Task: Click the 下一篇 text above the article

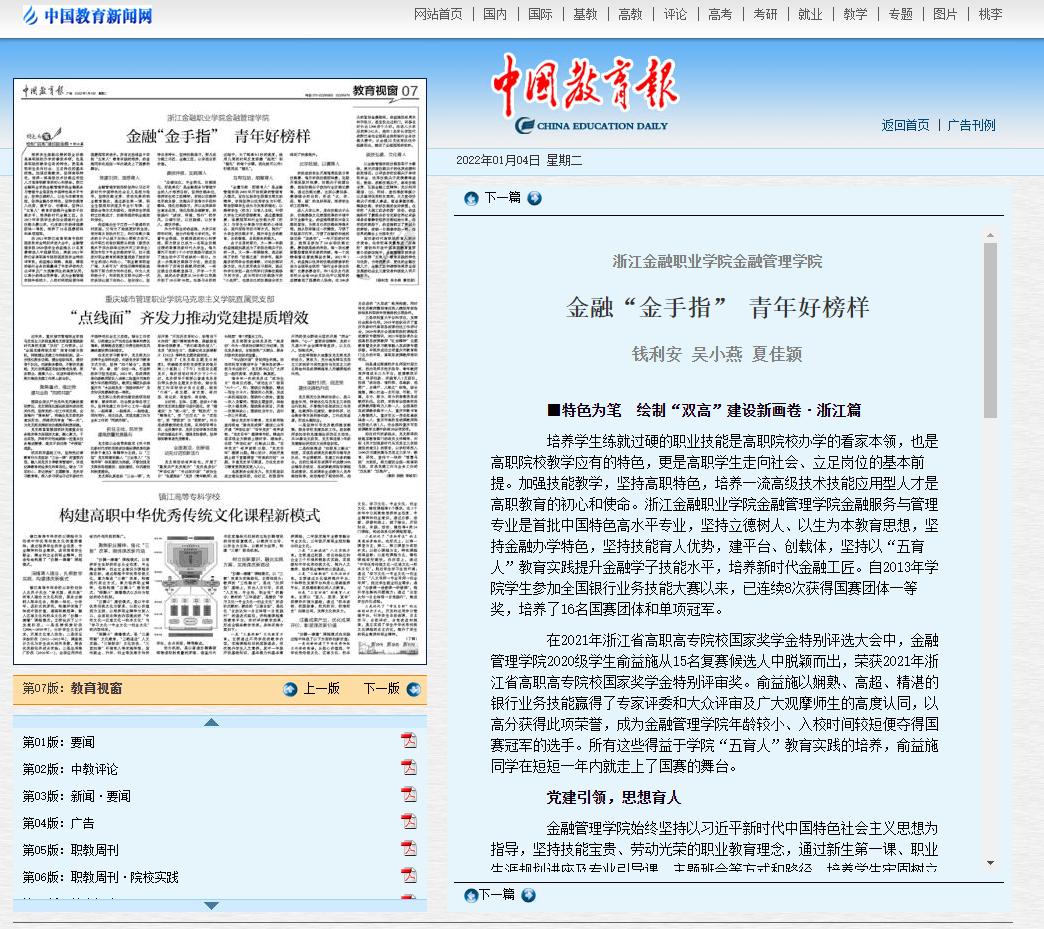Action: pyautogui.click(x=503, y=198)
